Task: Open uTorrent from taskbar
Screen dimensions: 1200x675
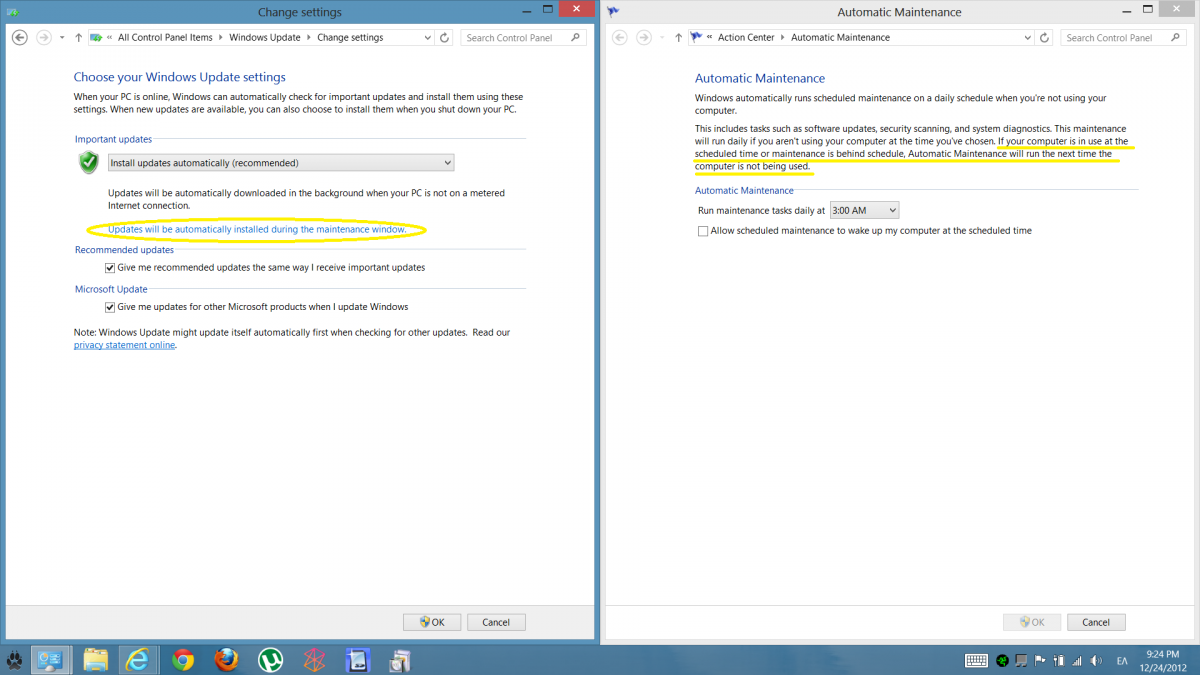Action: click(x=271, y=660)
